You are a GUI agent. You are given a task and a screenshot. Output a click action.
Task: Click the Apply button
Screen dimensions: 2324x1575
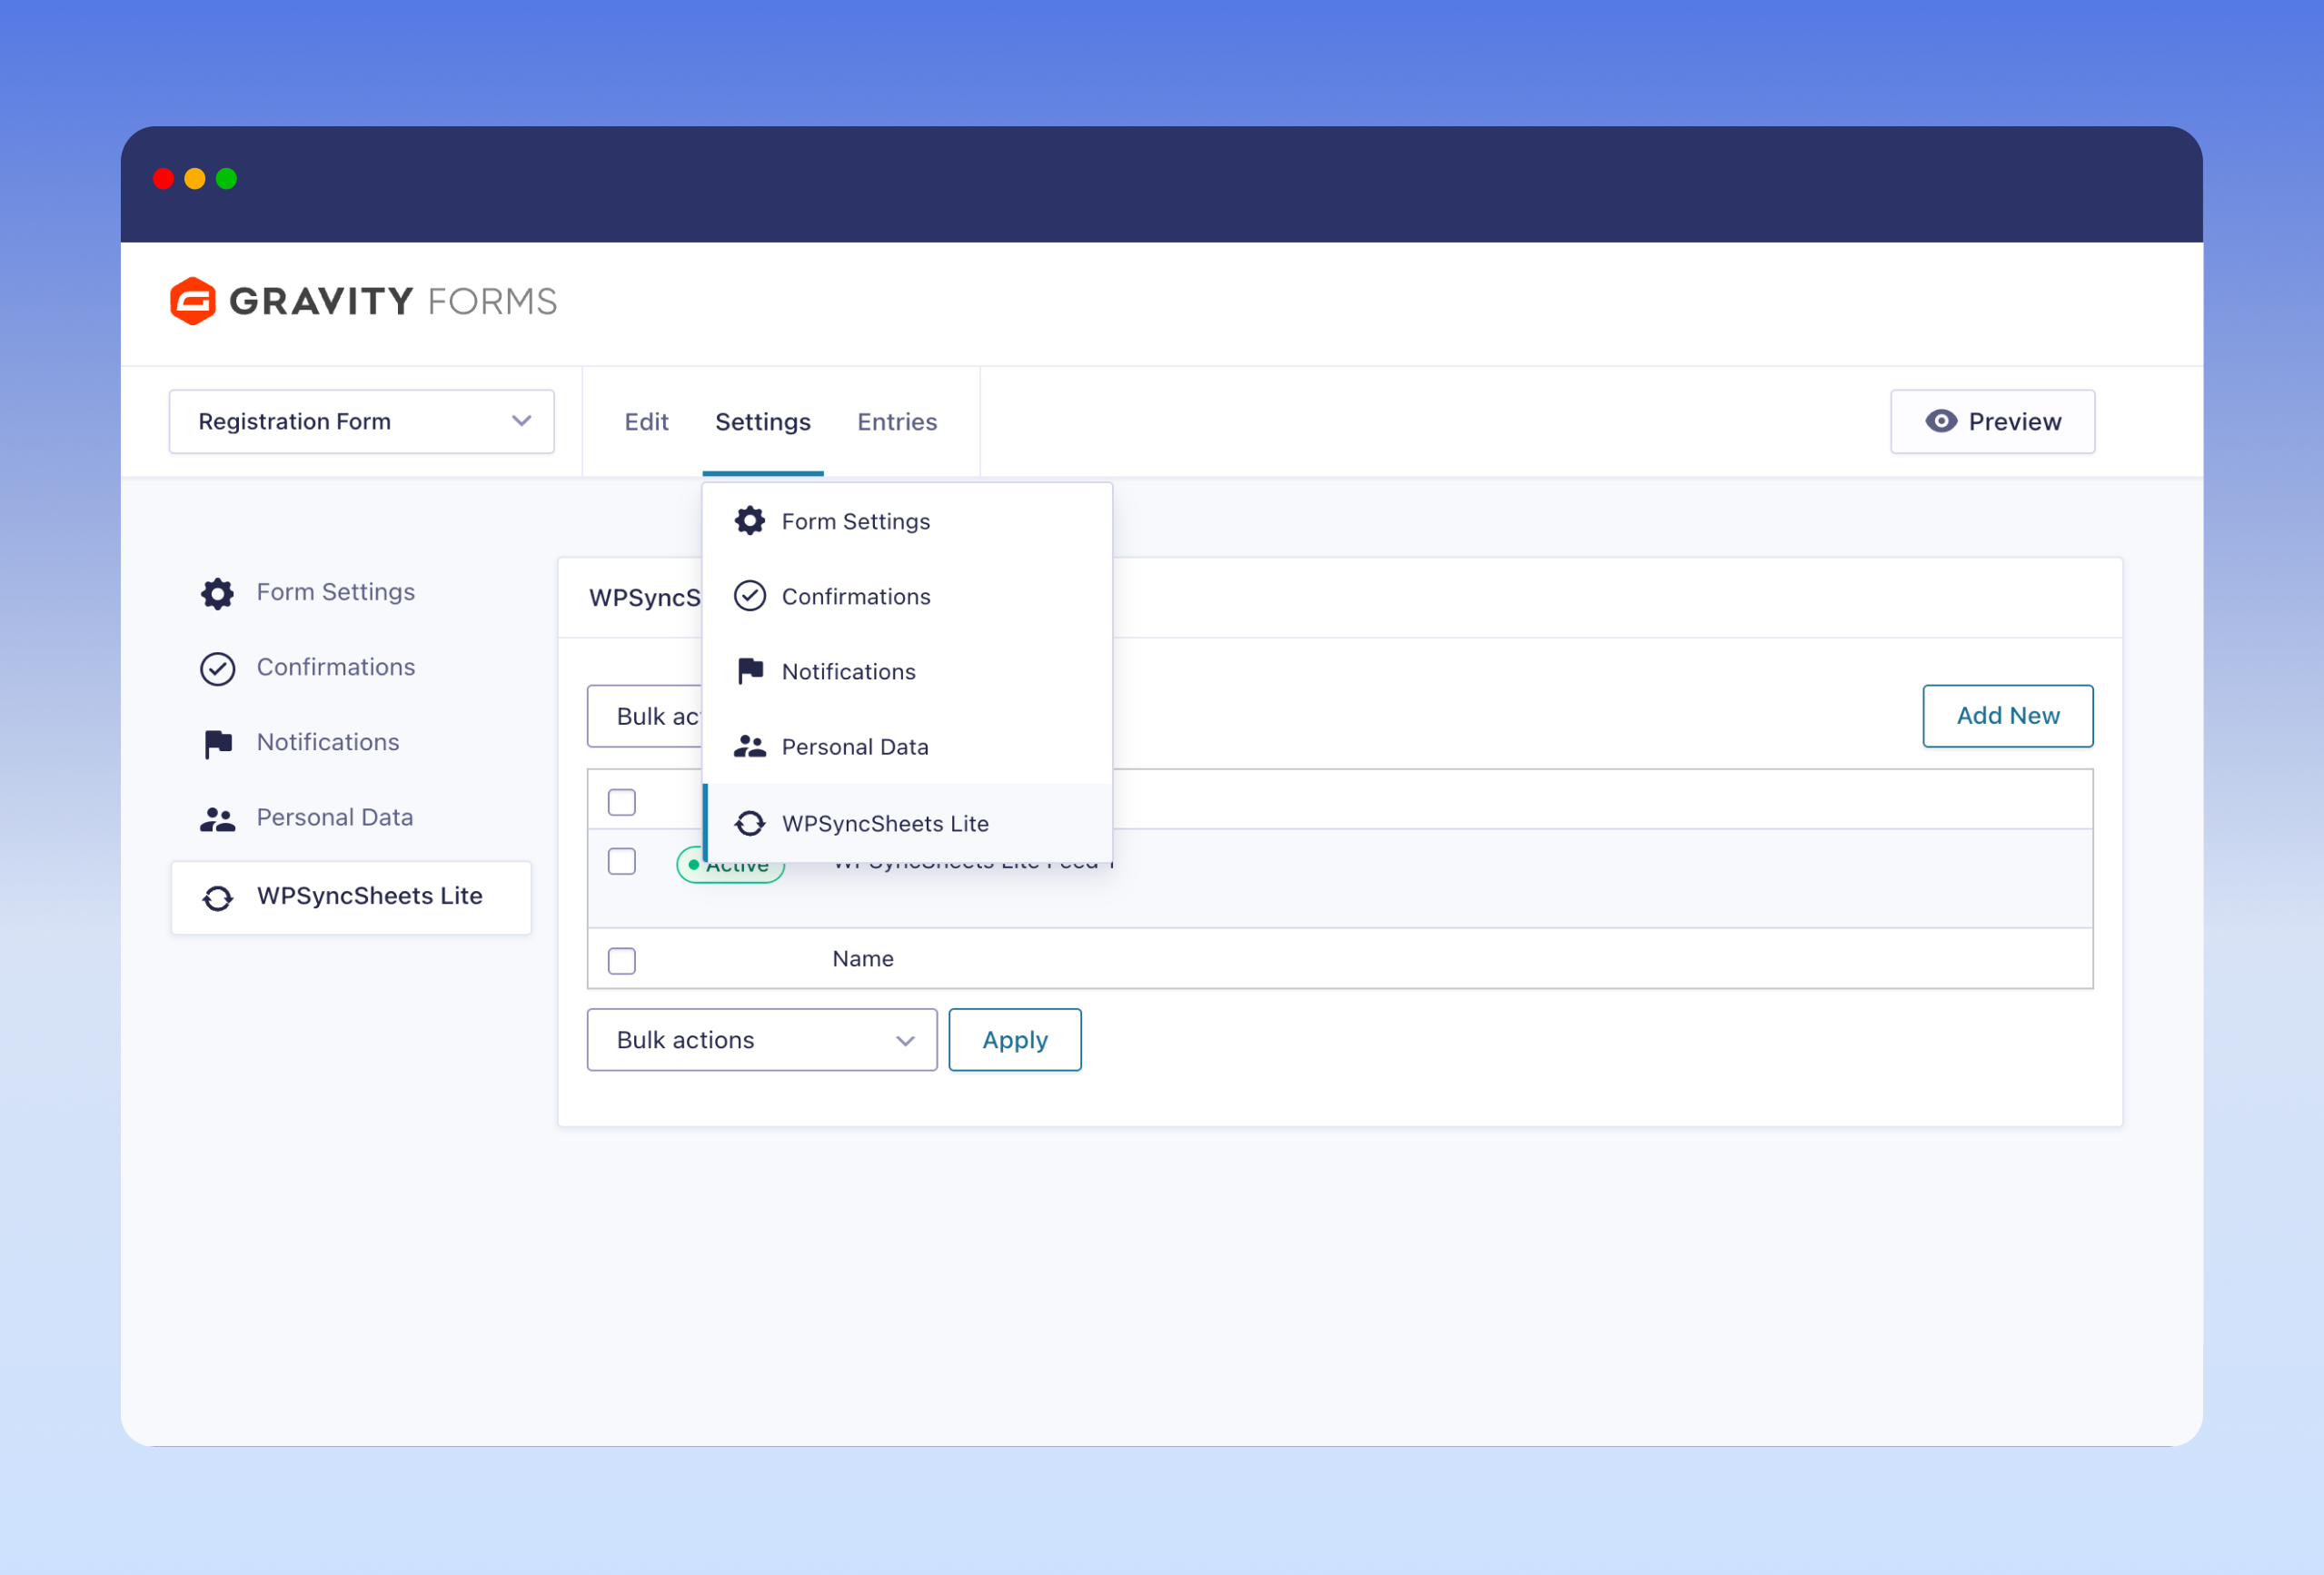[1015, 1040]
